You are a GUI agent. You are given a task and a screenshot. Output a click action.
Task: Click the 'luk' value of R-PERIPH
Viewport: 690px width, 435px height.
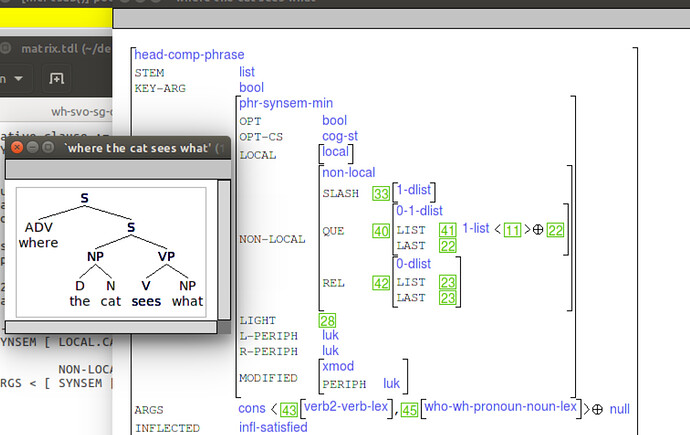point(330,351)
